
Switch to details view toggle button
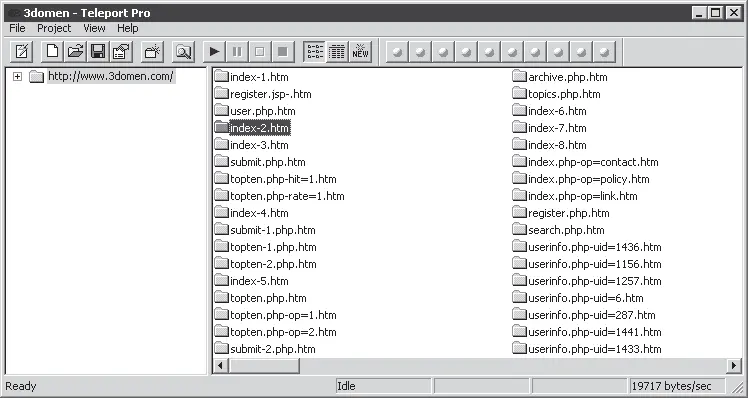[x=337, y=52]
